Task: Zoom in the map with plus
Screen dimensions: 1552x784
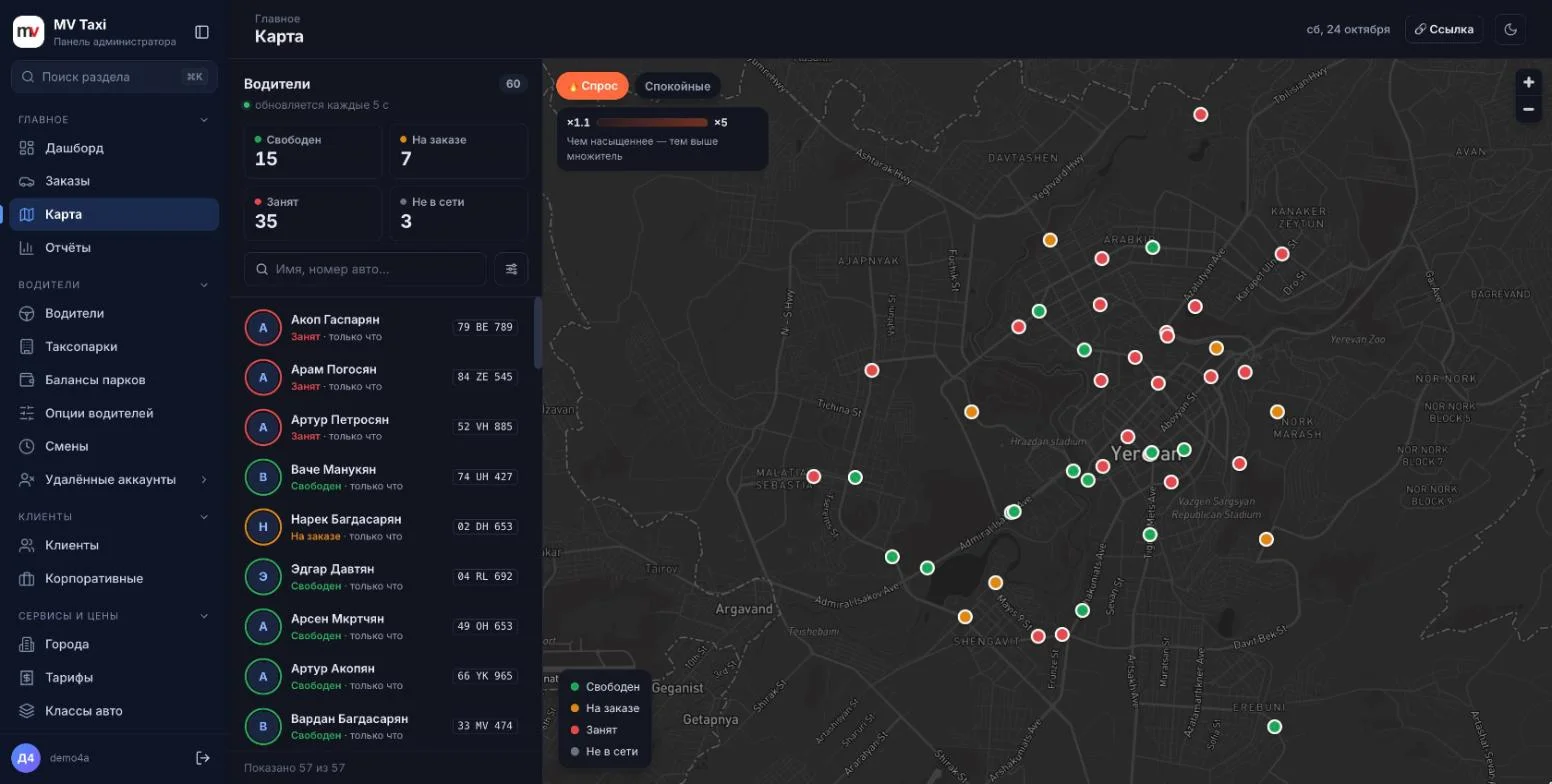Action: tap(1528, 83)
